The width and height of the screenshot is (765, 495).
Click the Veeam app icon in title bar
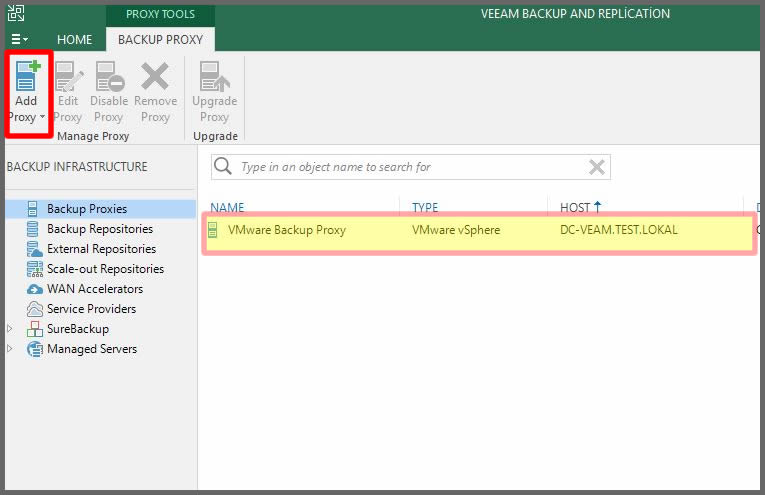(16, 13)
